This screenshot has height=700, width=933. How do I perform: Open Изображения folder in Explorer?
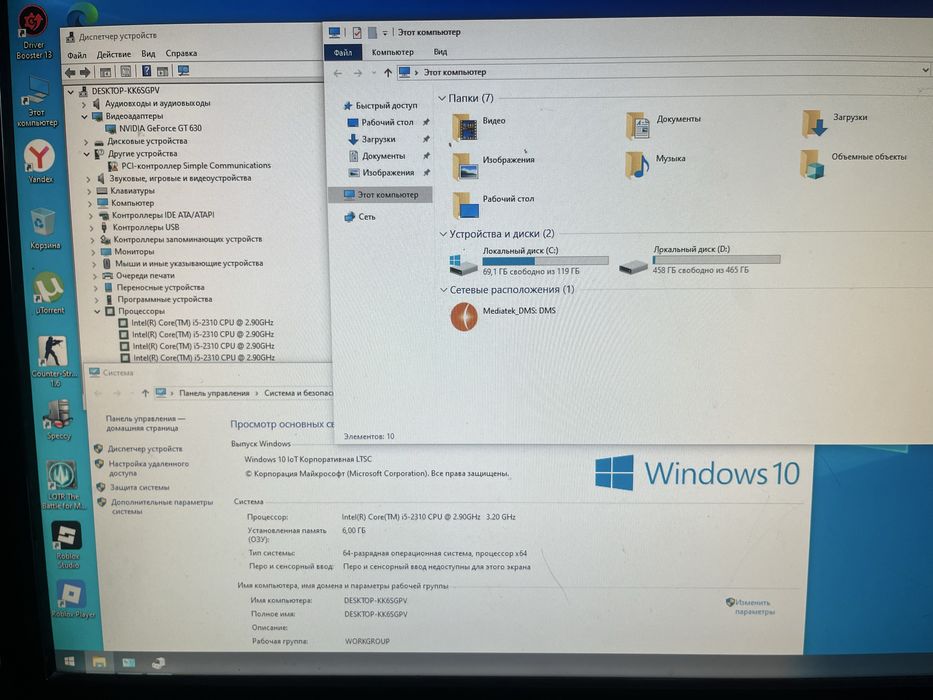(x=493, y=166)
